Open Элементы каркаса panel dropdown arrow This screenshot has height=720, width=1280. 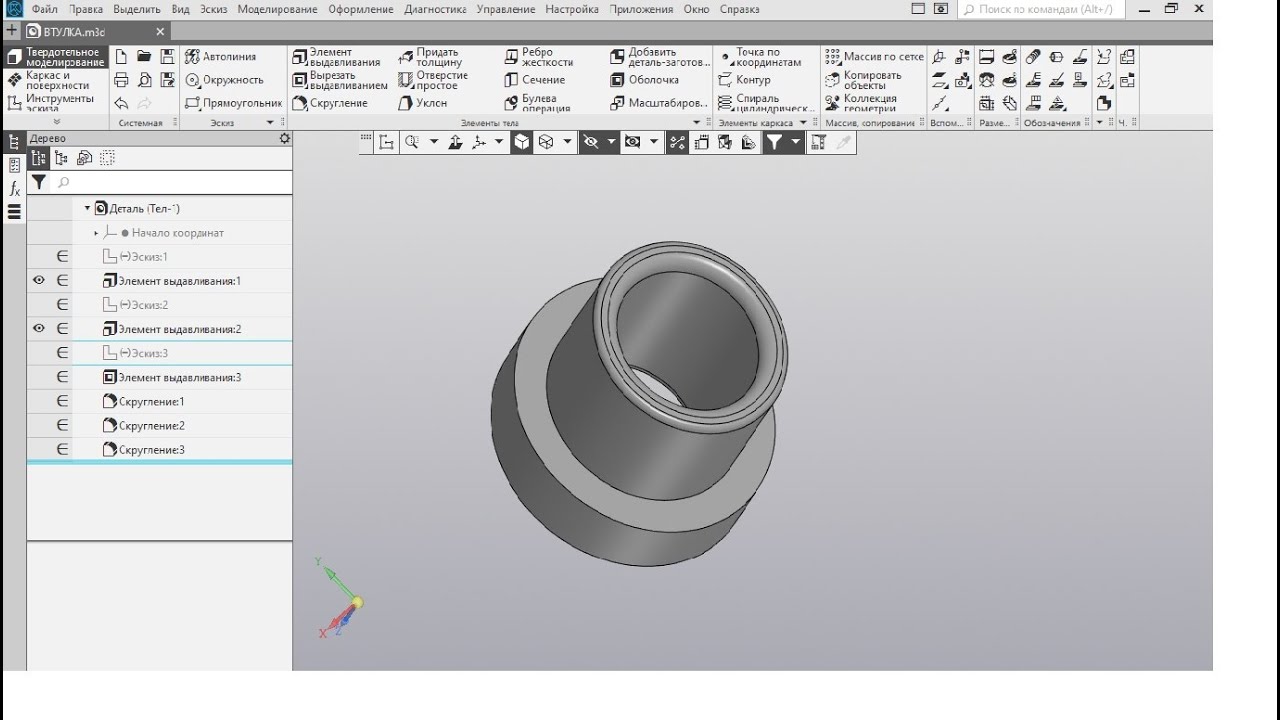(x=802, y=122)
